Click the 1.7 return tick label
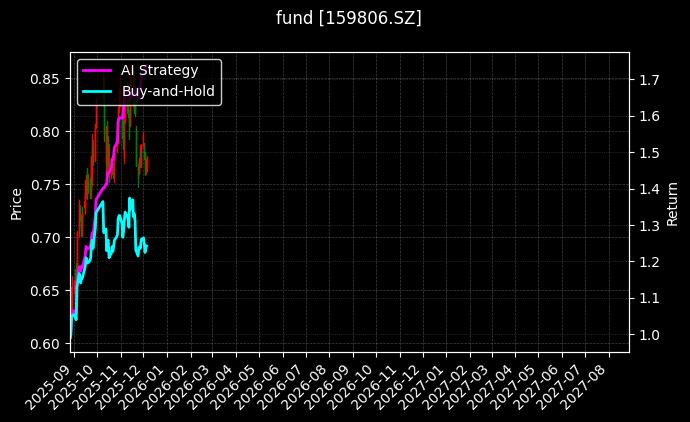Screen dimensions: 690x422 pos(650,80)
